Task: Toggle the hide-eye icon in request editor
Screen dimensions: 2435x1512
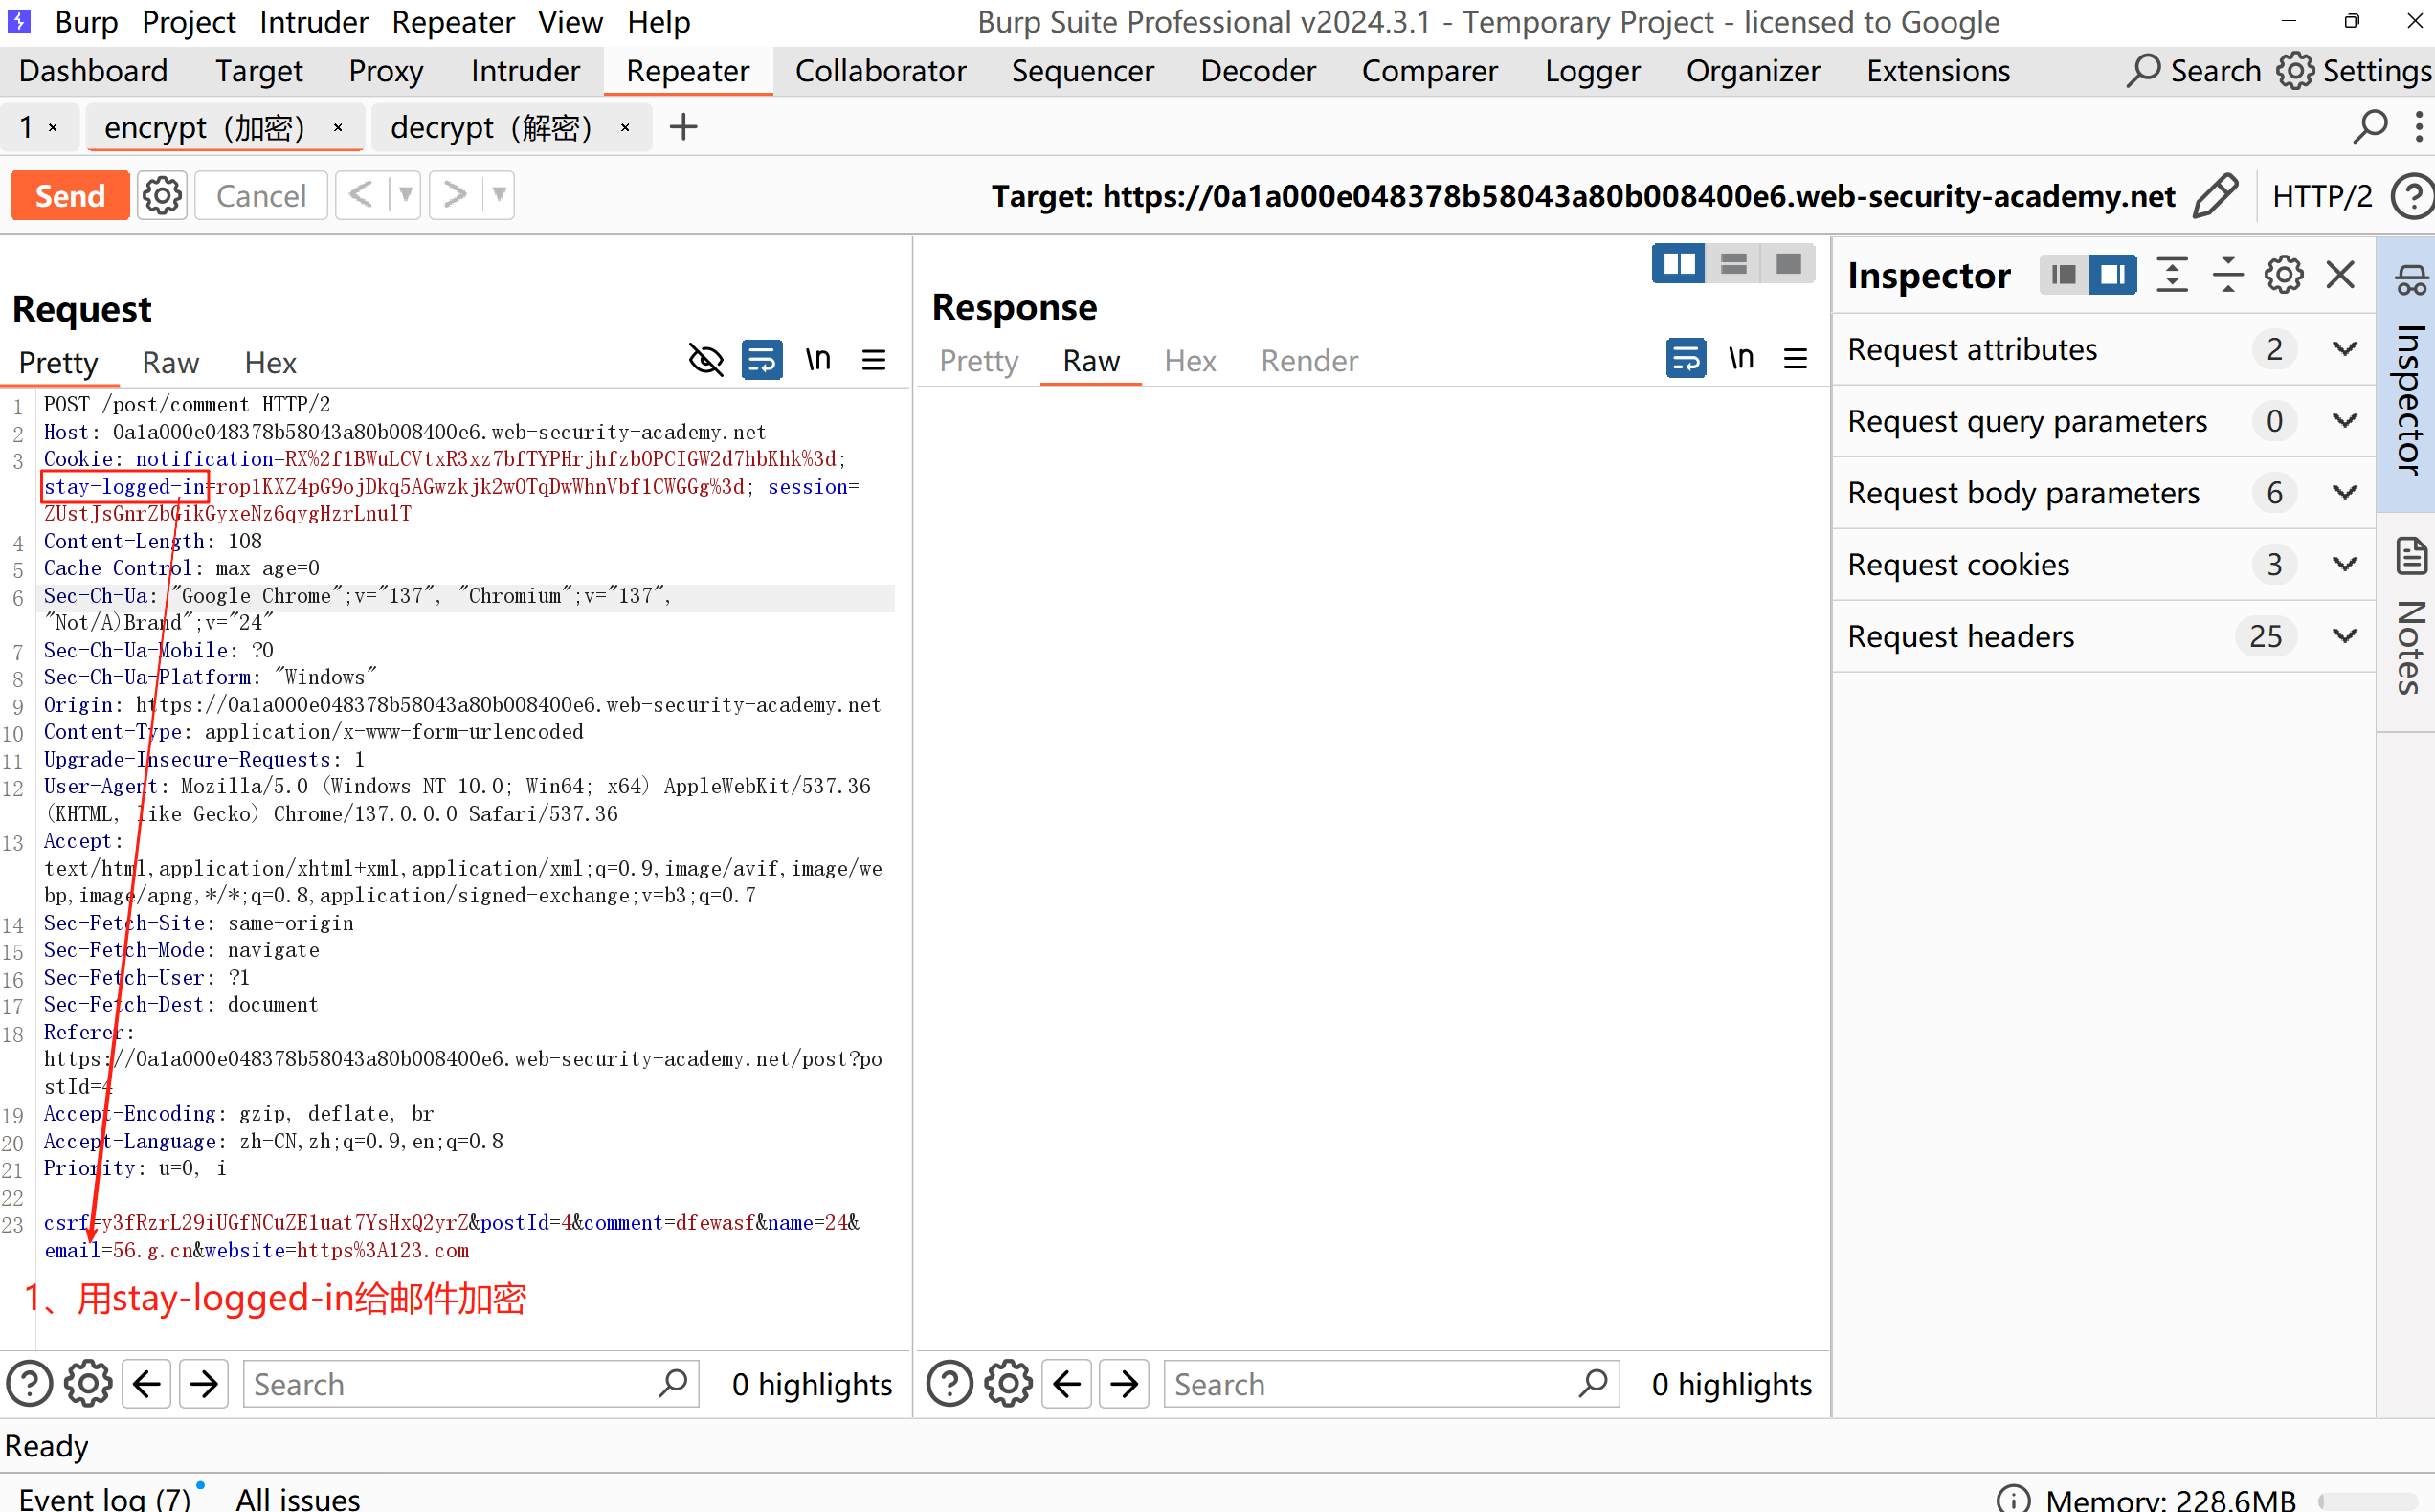Action: [706, 360]
